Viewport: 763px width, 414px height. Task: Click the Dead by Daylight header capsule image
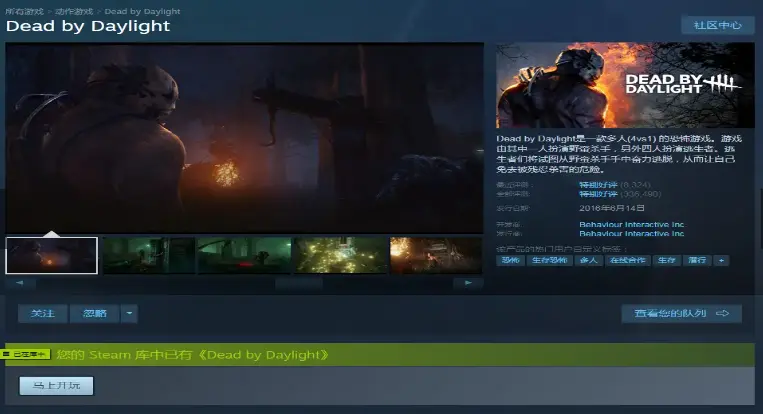point(625,85)
